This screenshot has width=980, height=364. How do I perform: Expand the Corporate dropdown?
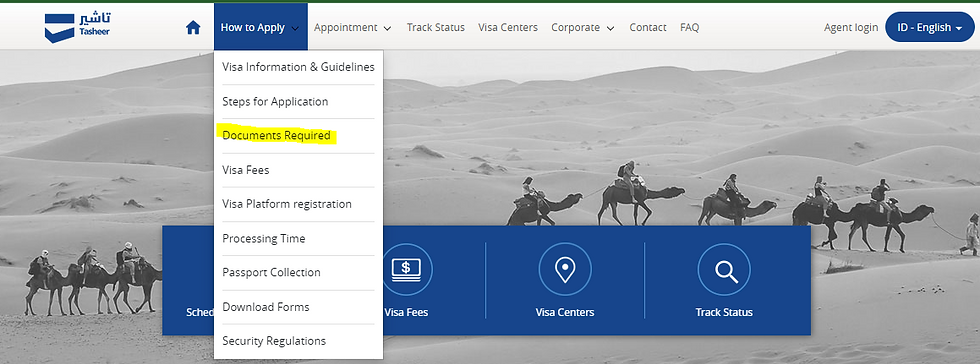(x=582, y=28)
